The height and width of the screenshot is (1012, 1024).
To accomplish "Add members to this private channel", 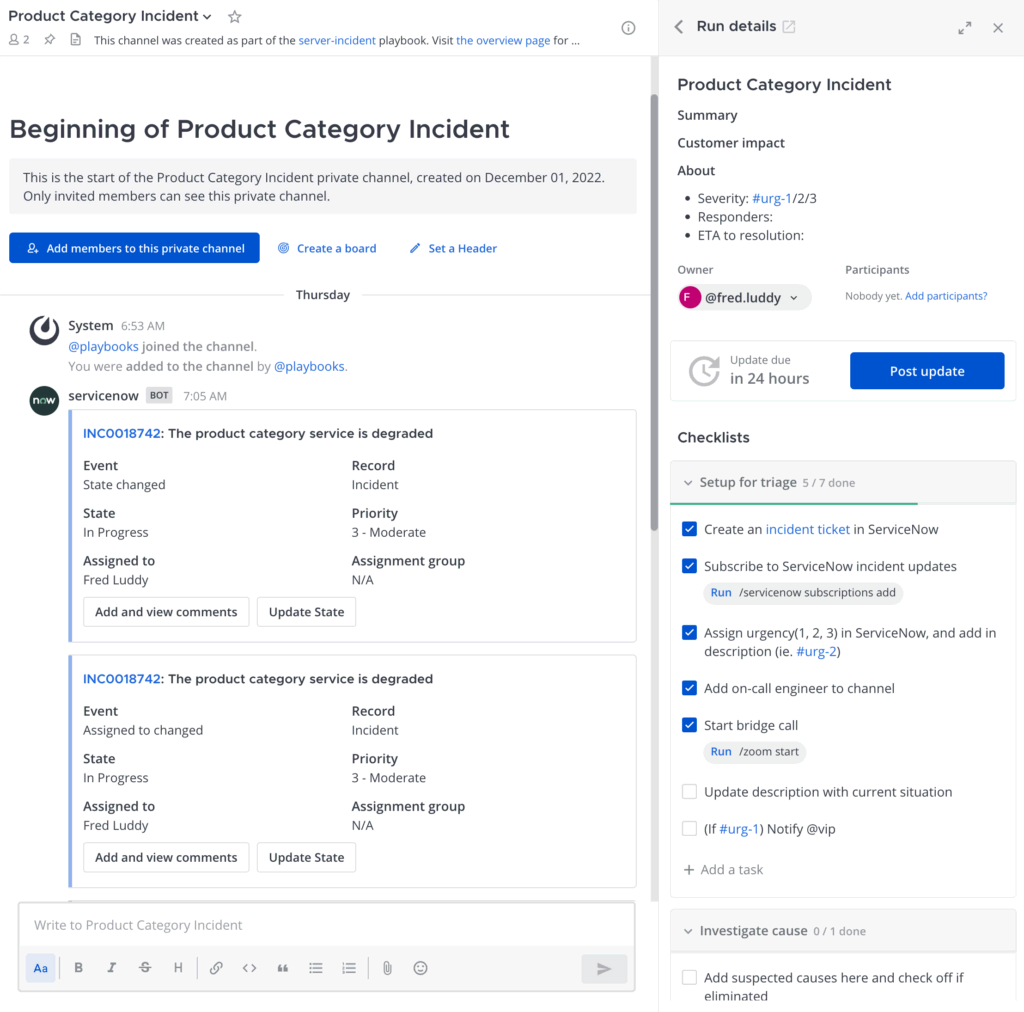I will [x=135, y=248].
